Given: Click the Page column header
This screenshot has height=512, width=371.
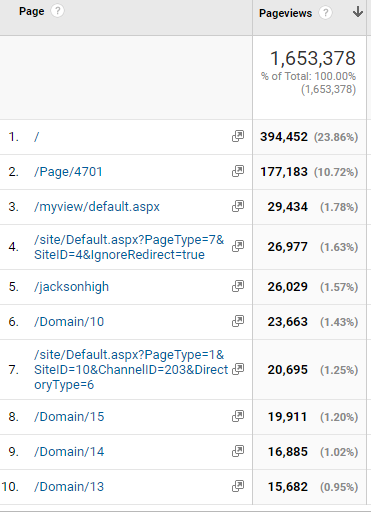Looking at the screenshot, I should click(x=32, y=11).
